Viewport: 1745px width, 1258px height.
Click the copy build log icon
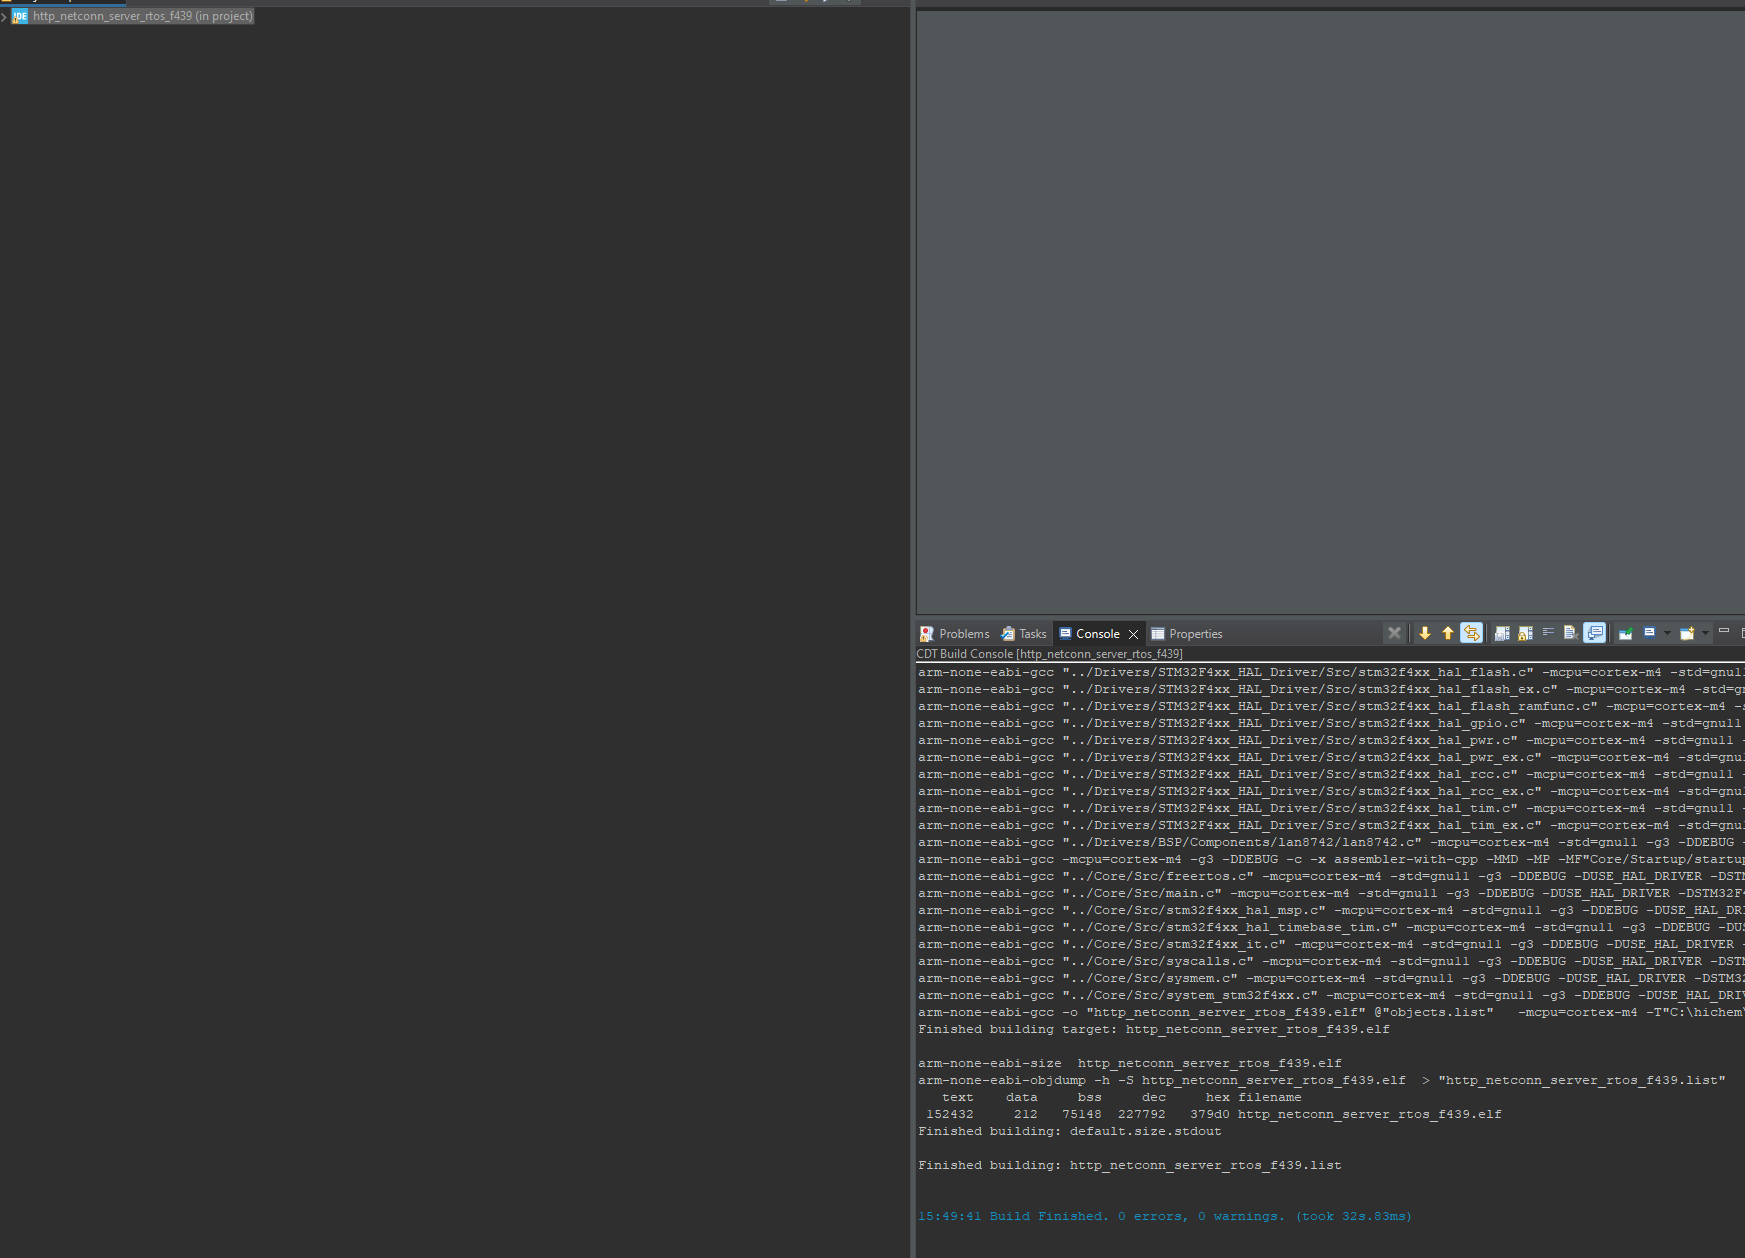tap(1502, 633)
